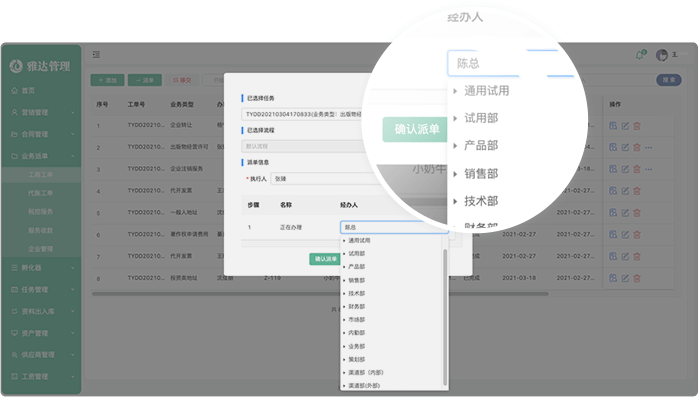Edit icon for table row 7

pyautogui.click(x=625, y=256)
